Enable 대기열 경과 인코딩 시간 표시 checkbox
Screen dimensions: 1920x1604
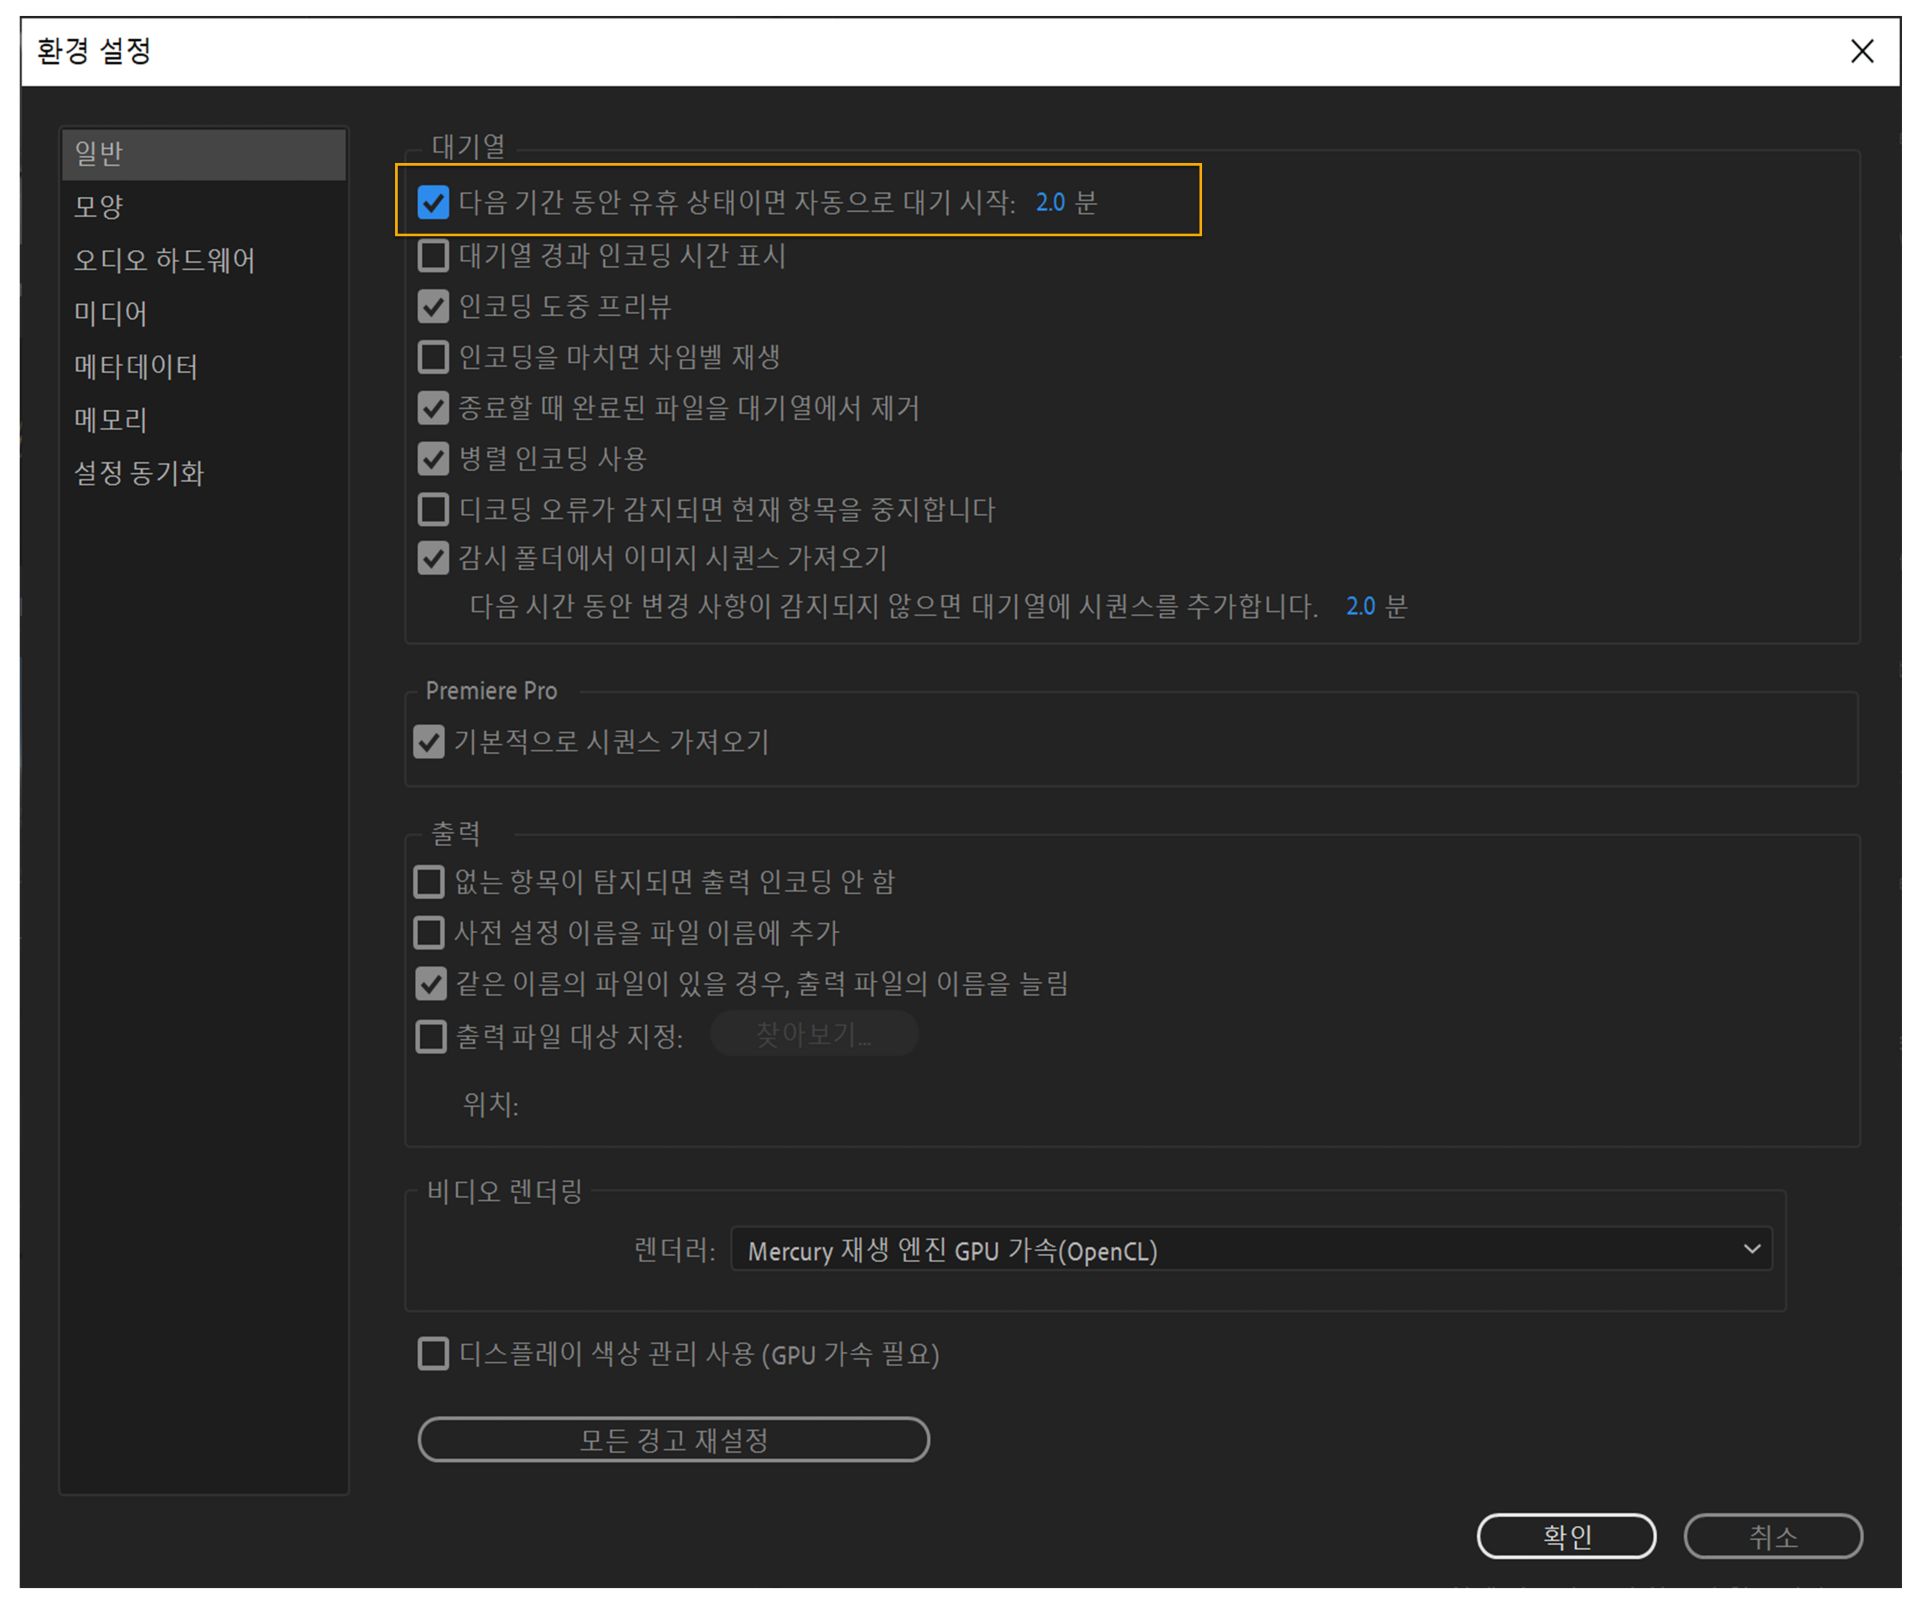point(433,256)
